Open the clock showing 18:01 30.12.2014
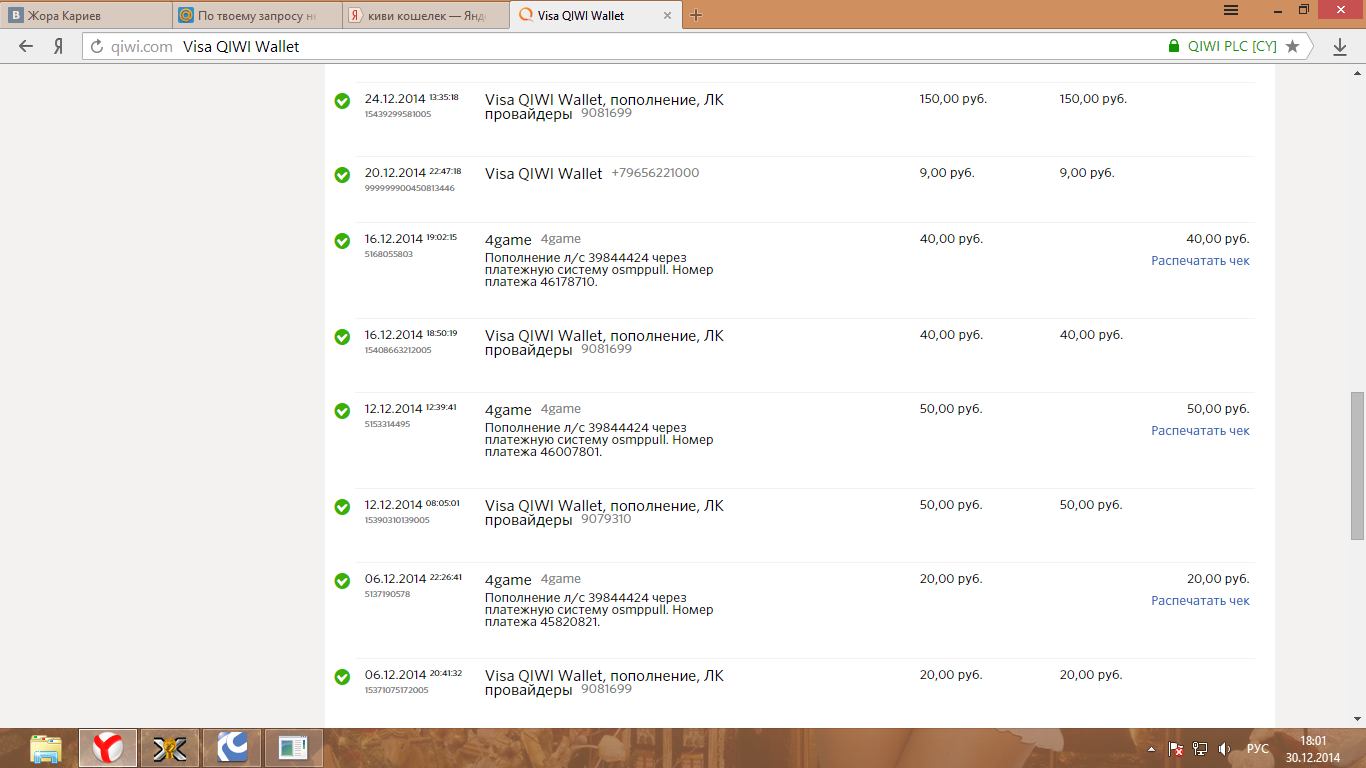Viewport: 1366px width, 768px height. pos(1312,748)
